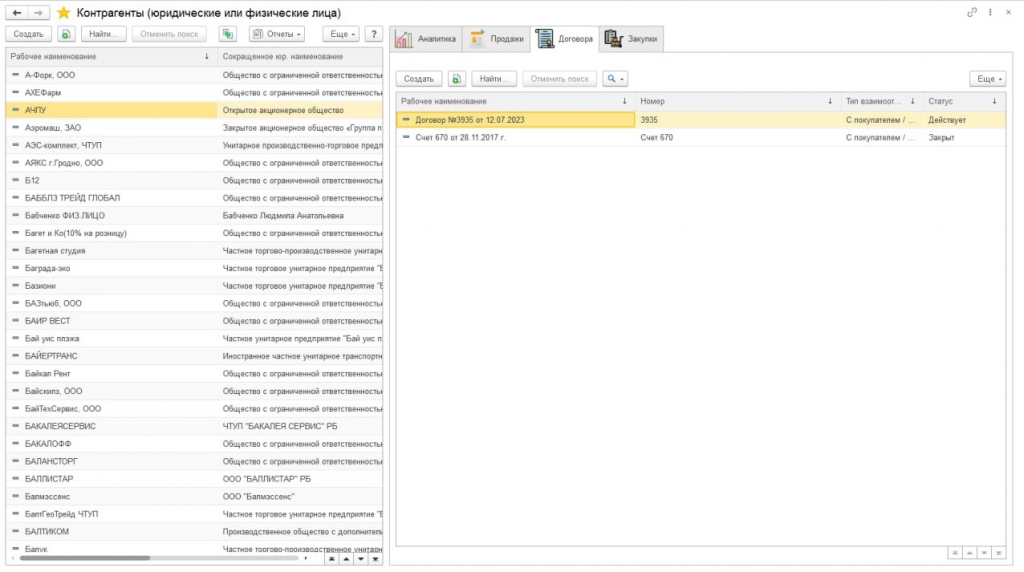This screenshot has height=572, width=1024.
Task: Click Создать in the counterparties list toolbar
Action: coord(28,34)
